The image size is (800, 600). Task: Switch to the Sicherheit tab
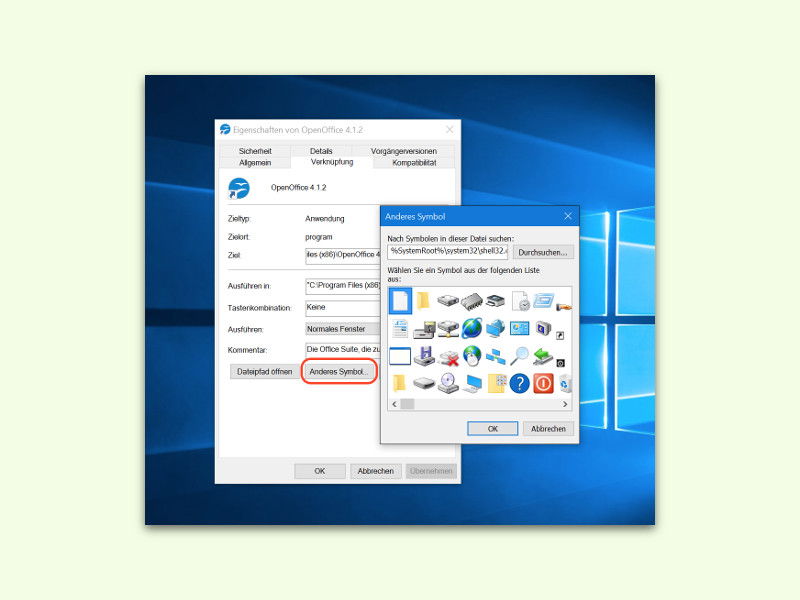pyautogui.click(x=255, y=151)
